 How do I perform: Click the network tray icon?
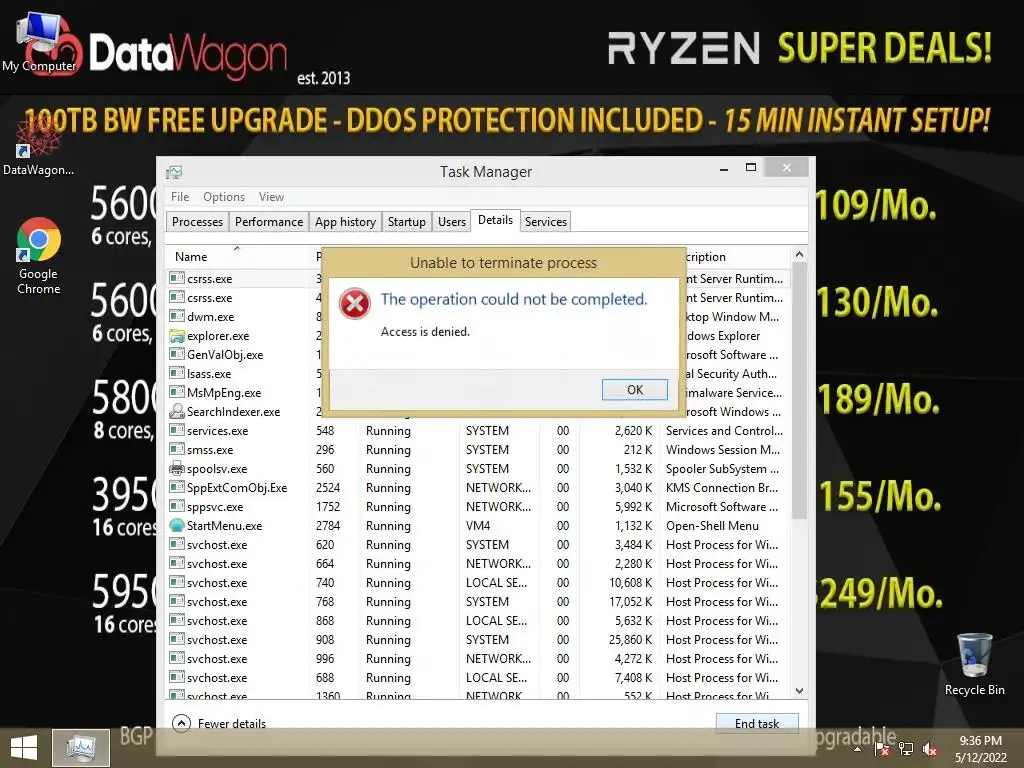[x=905, y=749]
